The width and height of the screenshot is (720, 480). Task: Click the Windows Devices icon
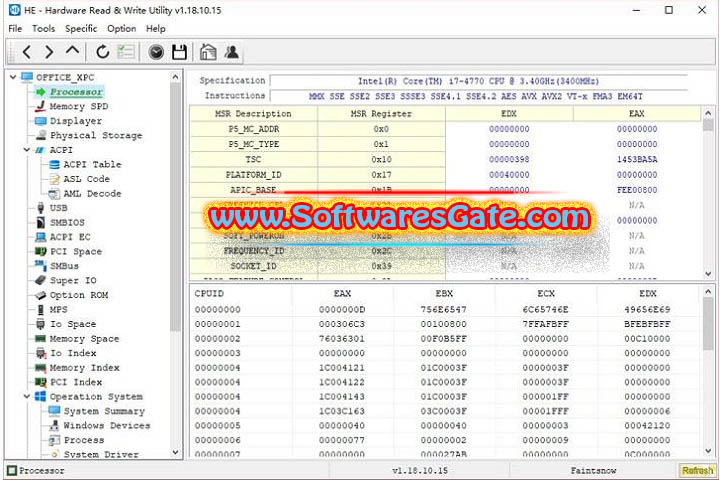coord(54,425)
